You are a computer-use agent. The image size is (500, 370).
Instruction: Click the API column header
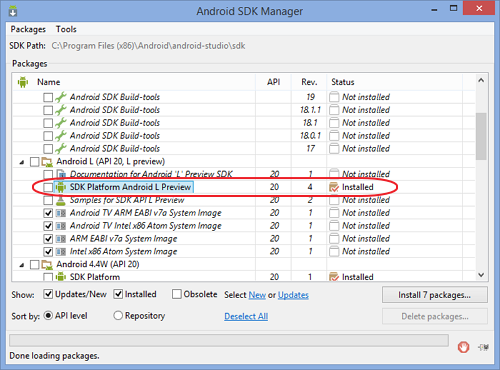click(x=273, y=82)
